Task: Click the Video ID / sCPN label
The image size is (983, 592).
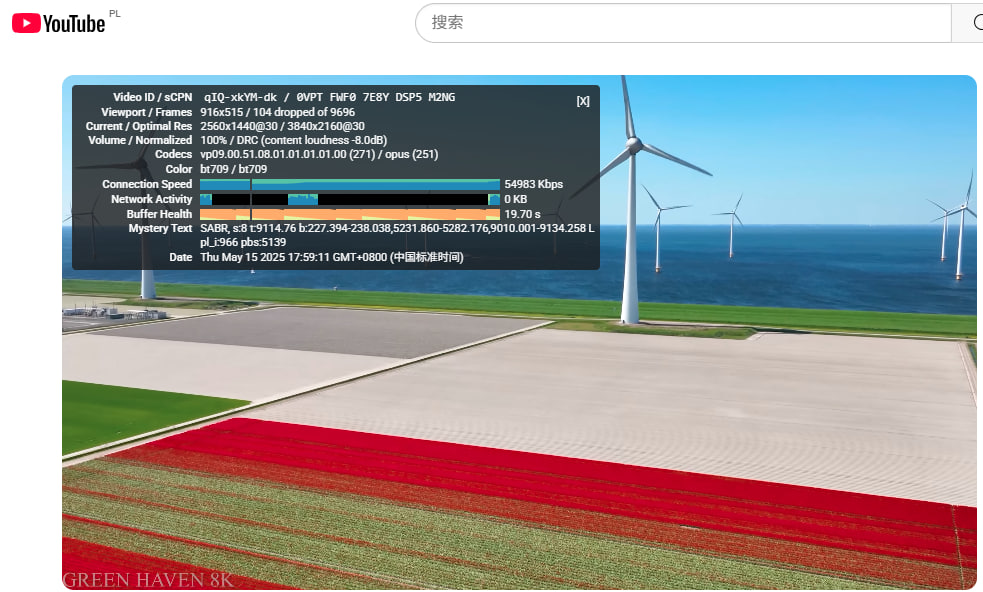Action: 152,98
